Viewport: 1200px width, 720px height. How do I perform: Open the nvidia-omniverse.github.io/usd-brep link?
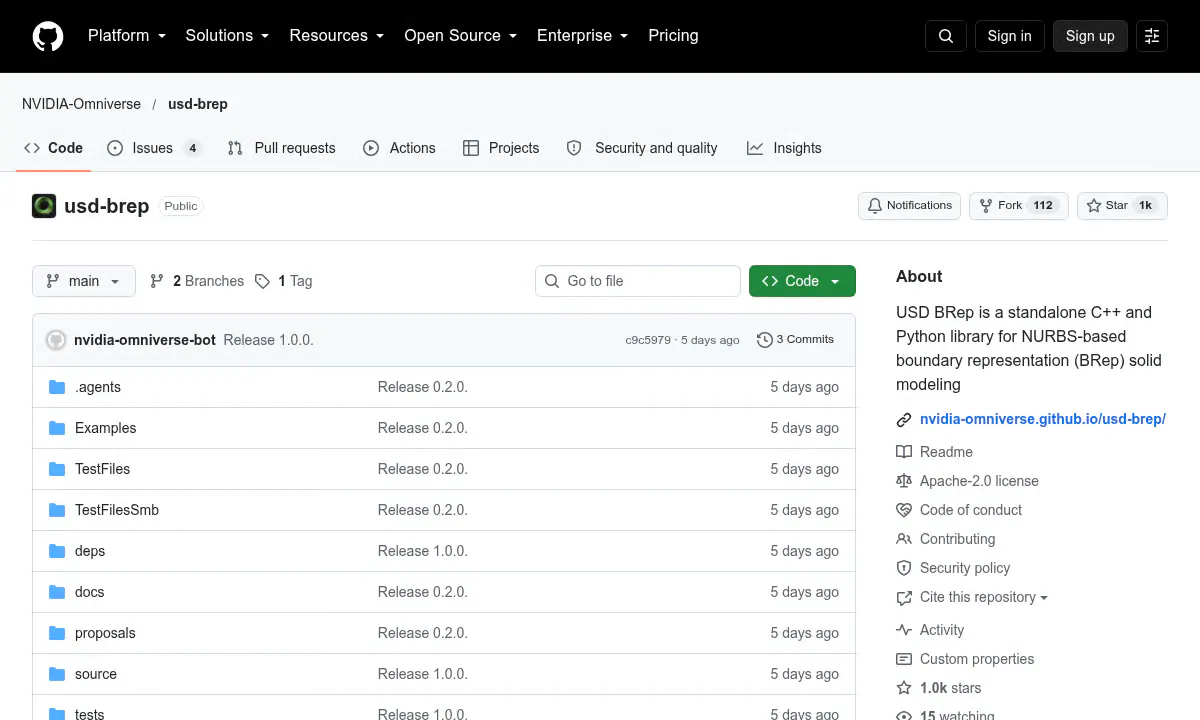1043,419
